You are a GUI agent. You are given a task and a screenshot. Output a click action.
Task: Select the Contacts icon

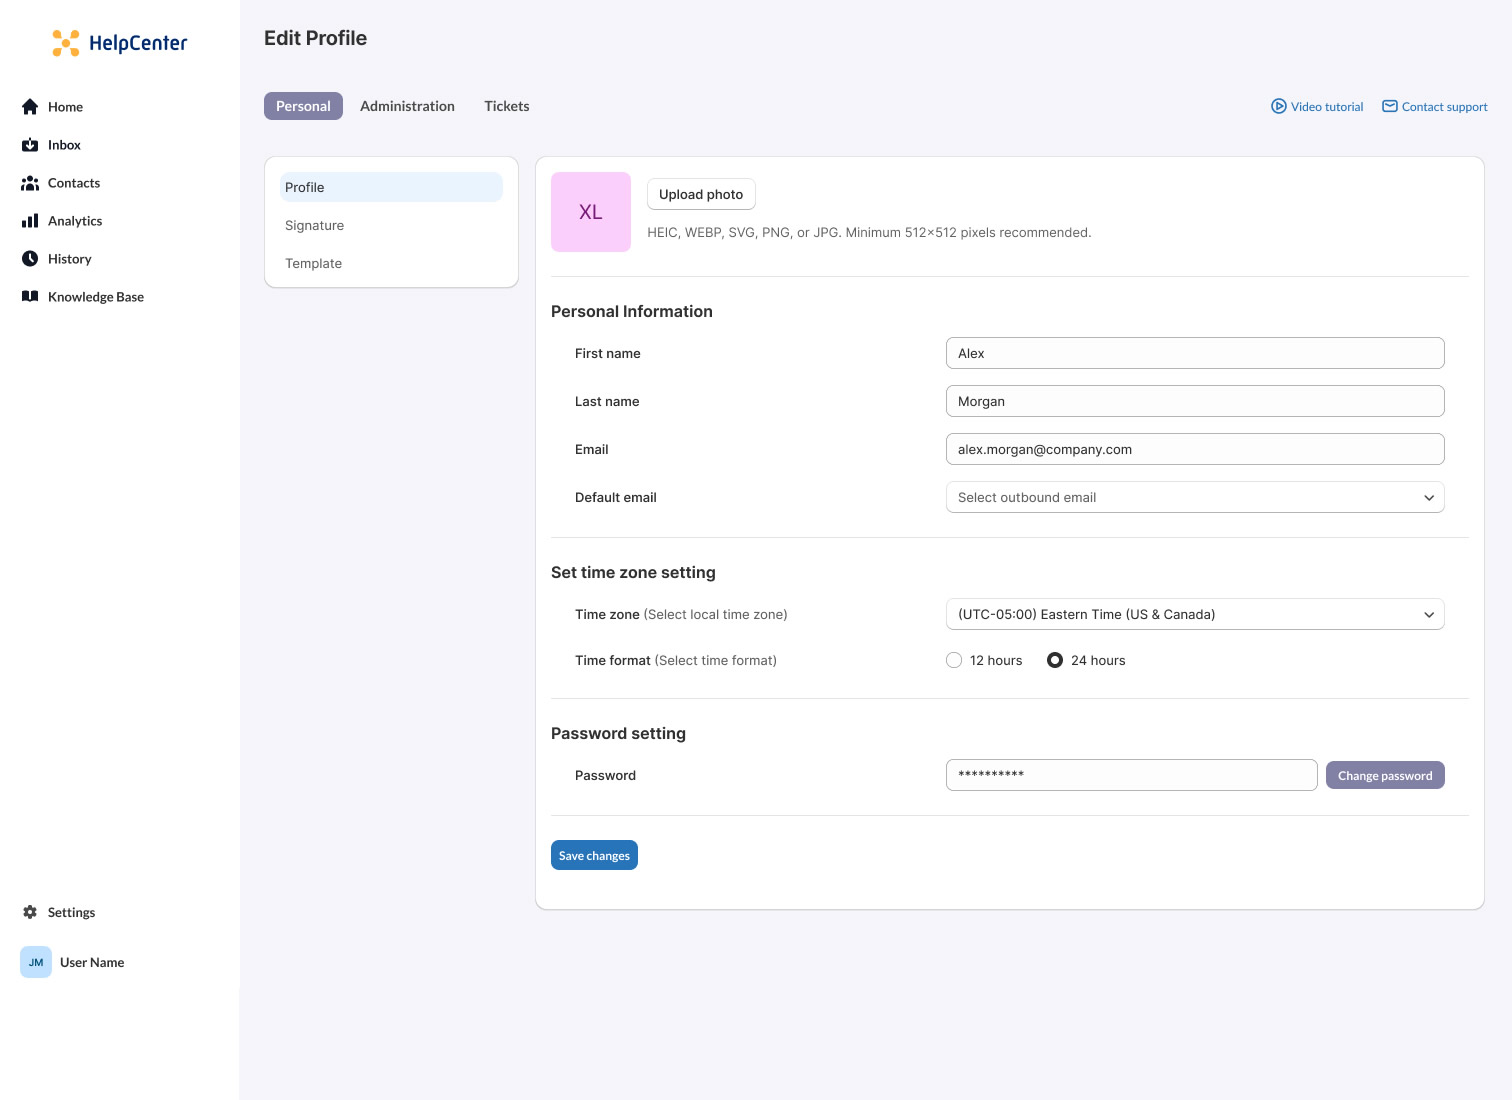pos(30,183)
